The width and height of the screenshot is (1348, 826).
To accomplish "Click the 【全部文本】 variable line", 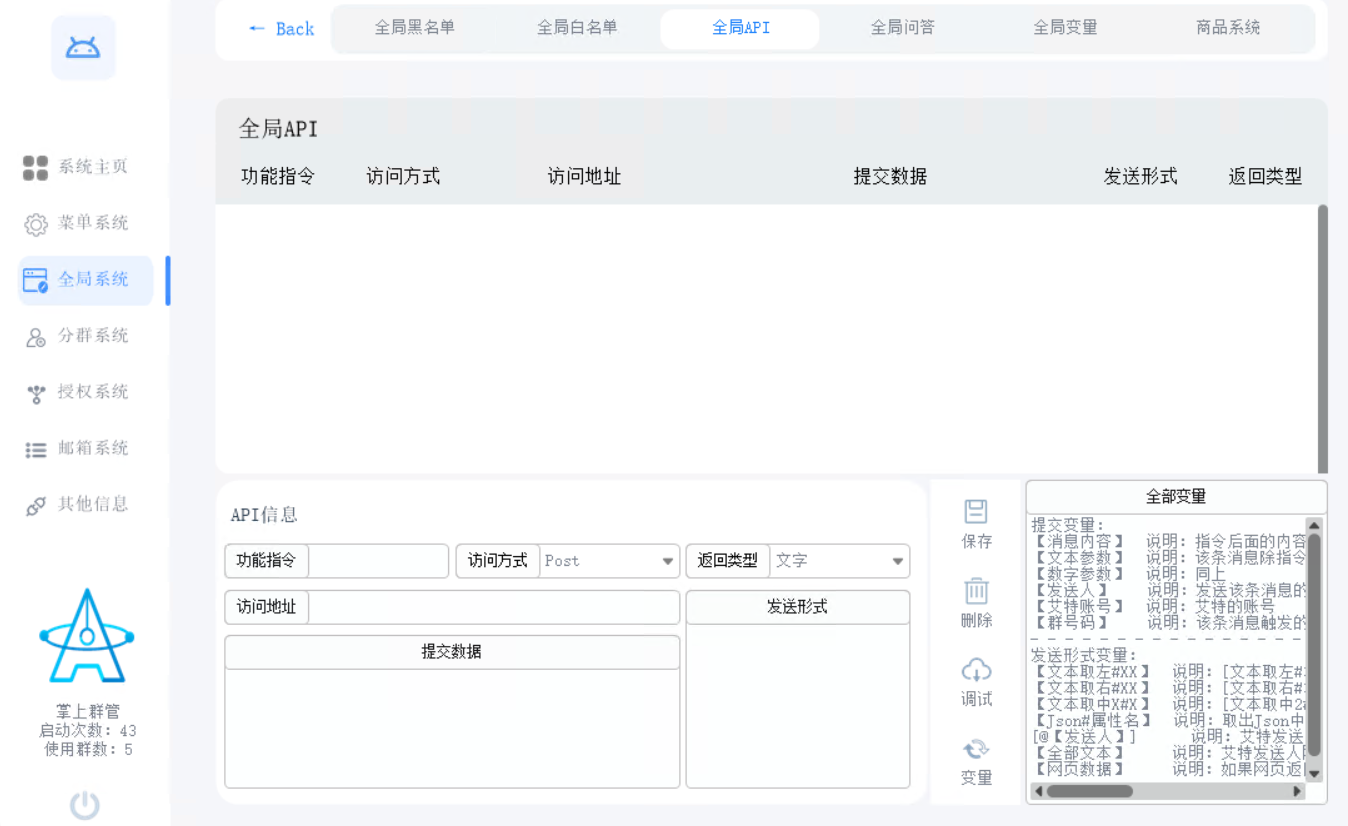I will pos(1169,753).
